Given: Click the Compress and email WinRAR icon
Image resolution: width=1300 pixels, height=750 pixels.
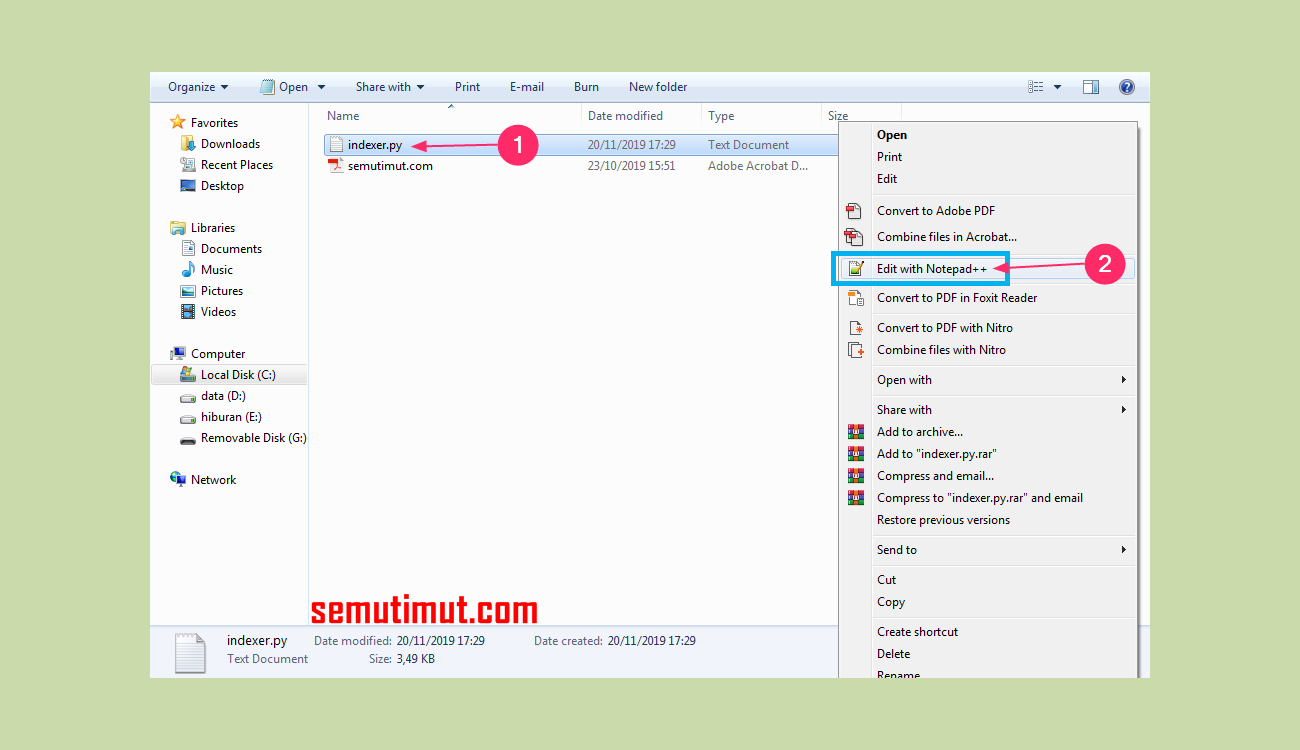Looking at the screenshot, I should [856, 475].
